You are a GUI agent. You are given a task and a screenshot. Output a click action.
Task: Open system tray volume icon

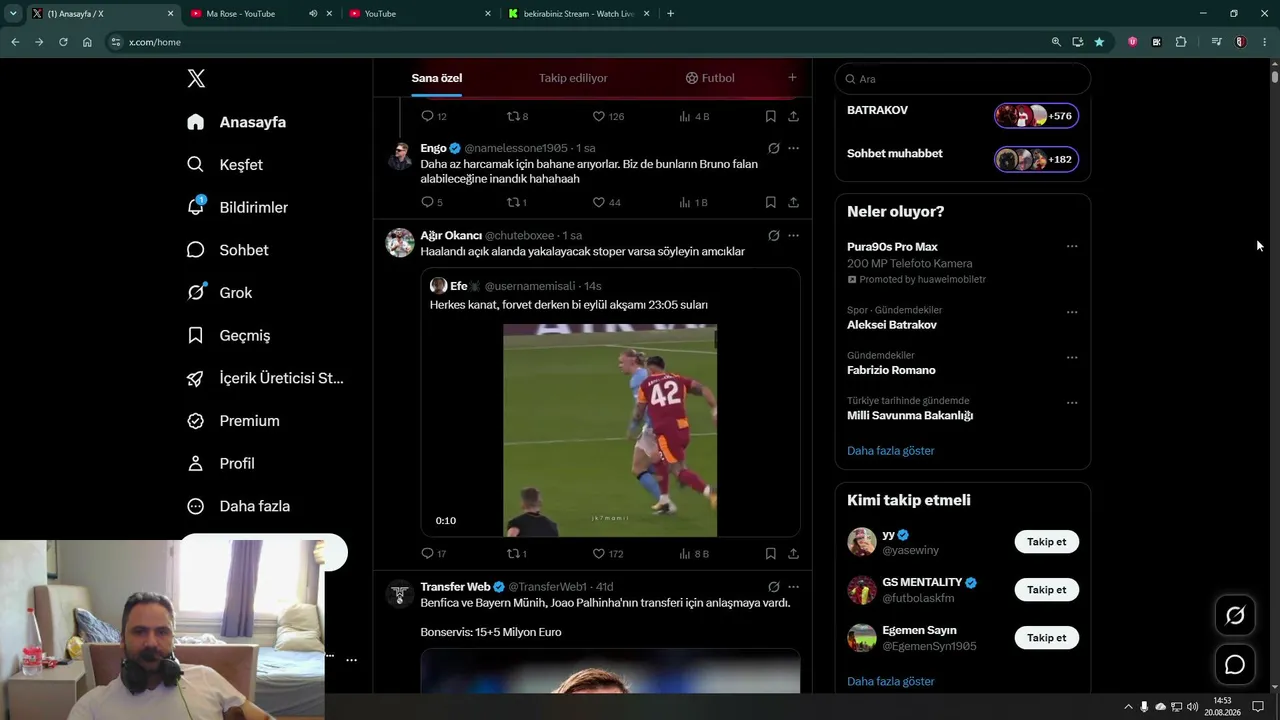[x=1192, y=707]
